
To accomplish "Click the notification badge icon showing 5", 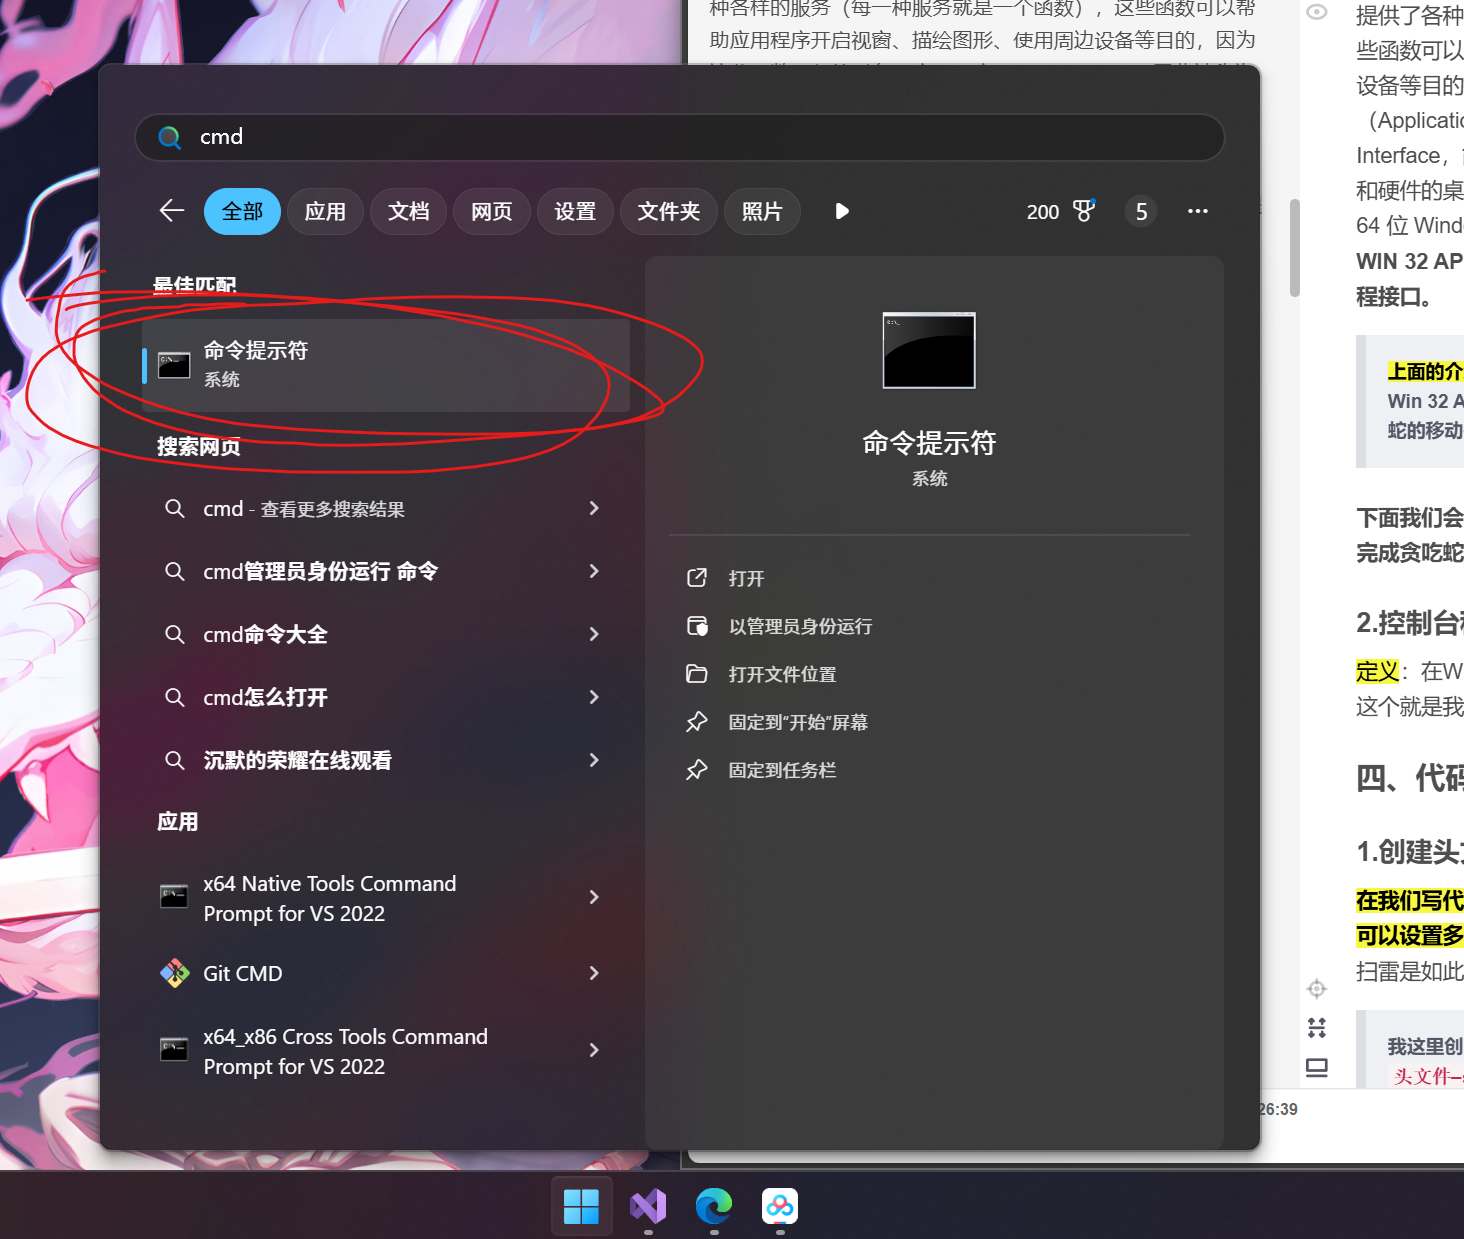I will 1140,211.
